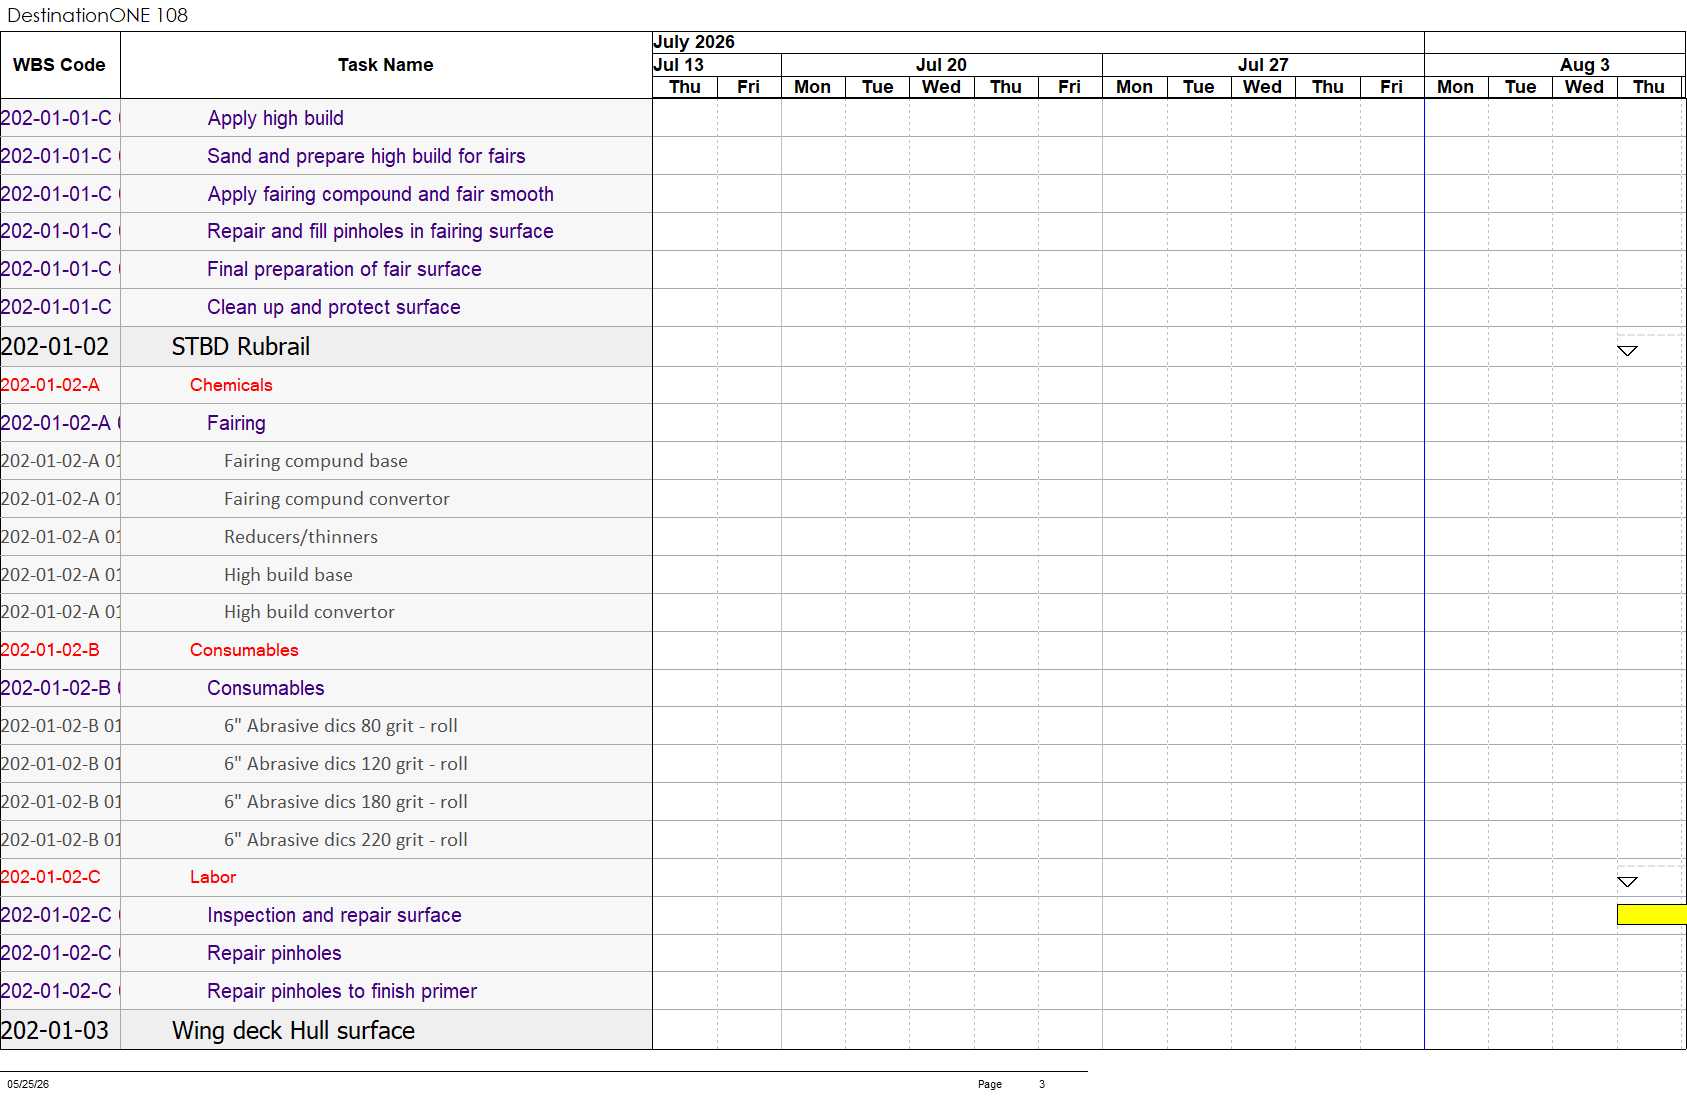The width and height of the screenshot is (1687, 1097).
Task: Click the Labor summary triangle marker
Action: click(1627, 882)
